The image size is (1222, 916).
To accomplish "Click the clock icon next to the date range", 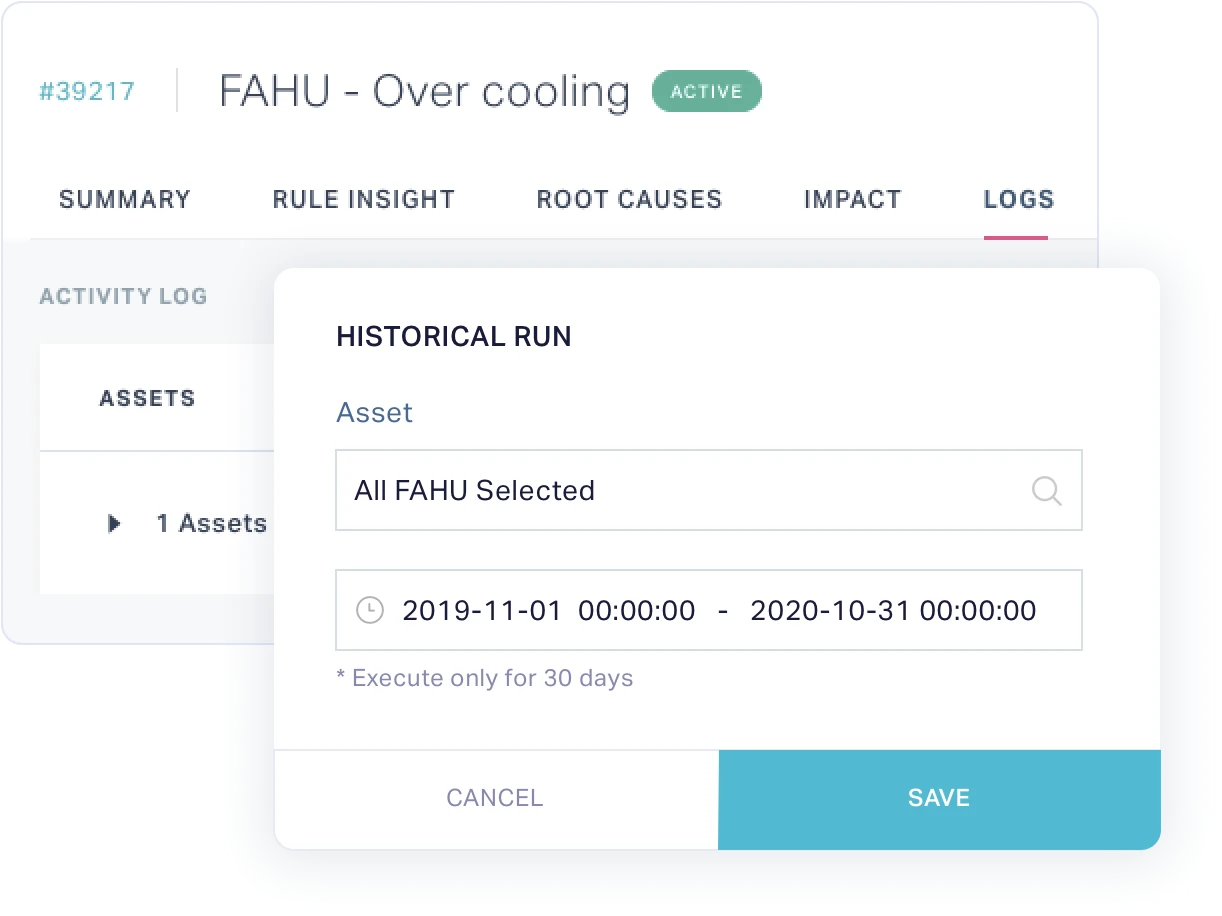I will tap(371, 610).
